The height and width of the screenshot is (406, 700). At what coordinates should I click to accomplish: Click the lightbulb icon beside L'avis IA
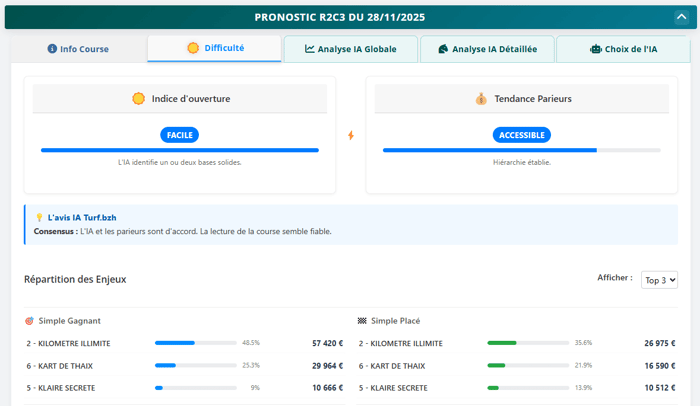click(39, 217)
